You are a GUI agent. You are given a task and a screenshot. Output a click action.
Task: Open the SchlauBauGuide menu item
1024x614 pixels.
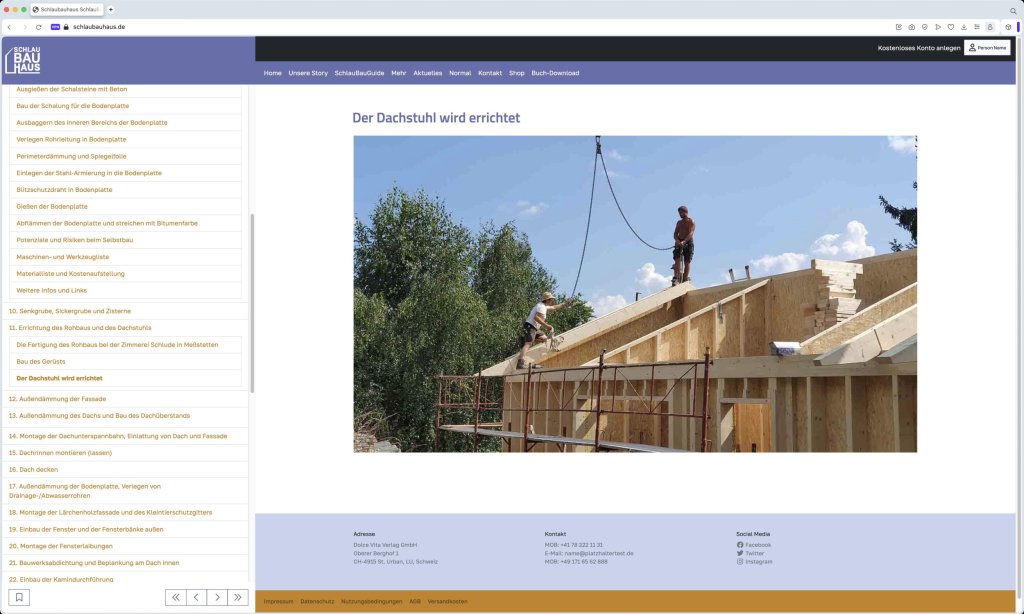point(359,73)
